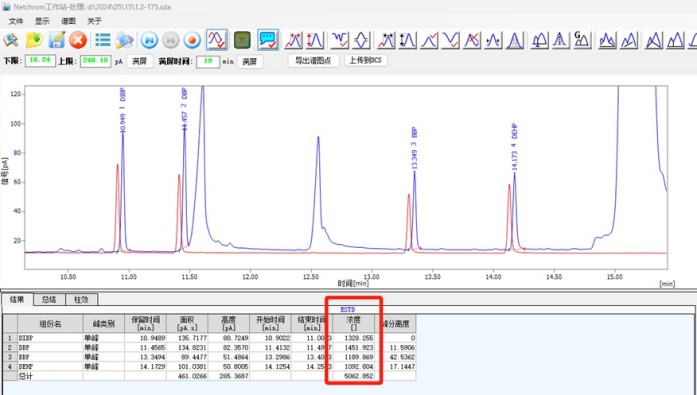Click the 13.349 BBP peak label on chromatogram
Image resolution: width=697 pixels, height=395 pixels.
[414, 148]
